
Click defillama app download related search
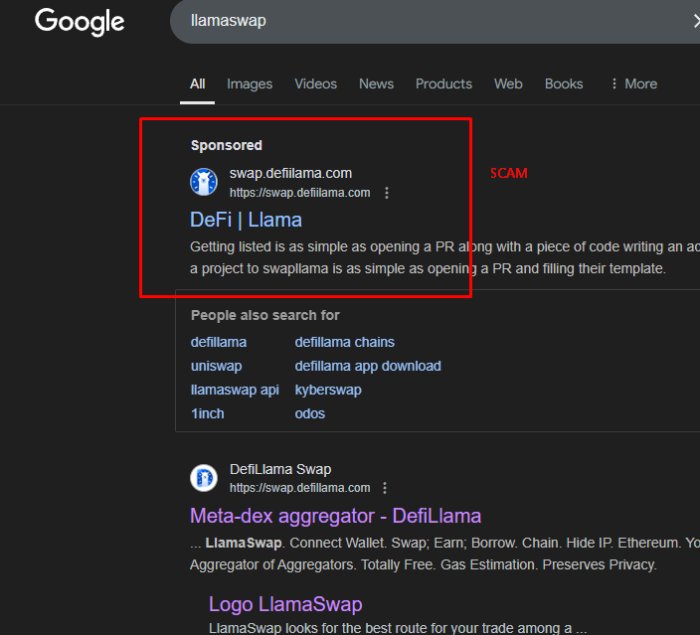click(x=368, y=366)
